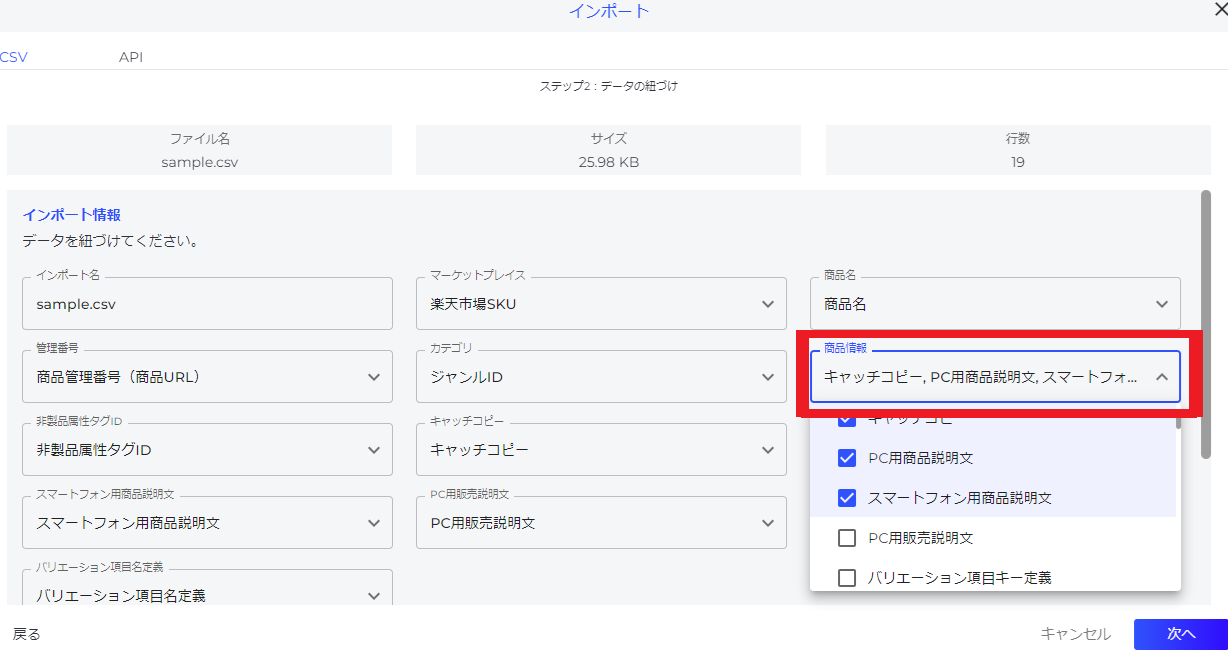Click the ステップ2：データの紐づけ label
The width and height of the screenshot is (1228, 655).
click(608, 86)
